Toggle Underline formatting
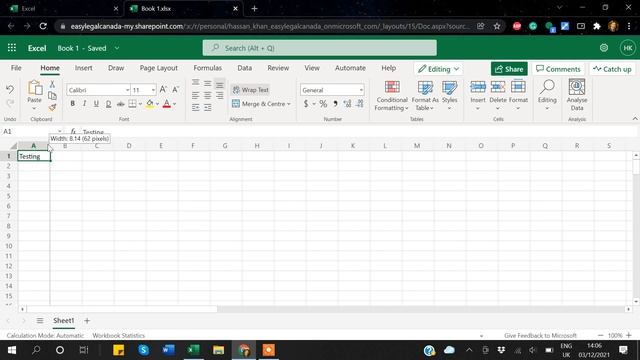Image resolution: width=640 pixels, height=360 pixels. (x=96, y=104)
